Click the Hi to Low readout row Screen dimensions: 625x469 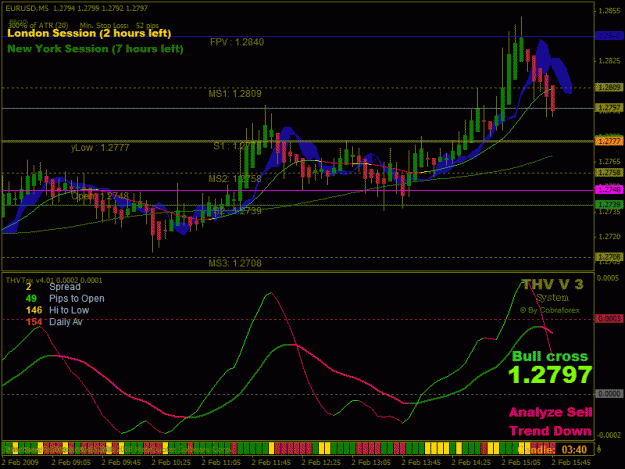(57, 310)
